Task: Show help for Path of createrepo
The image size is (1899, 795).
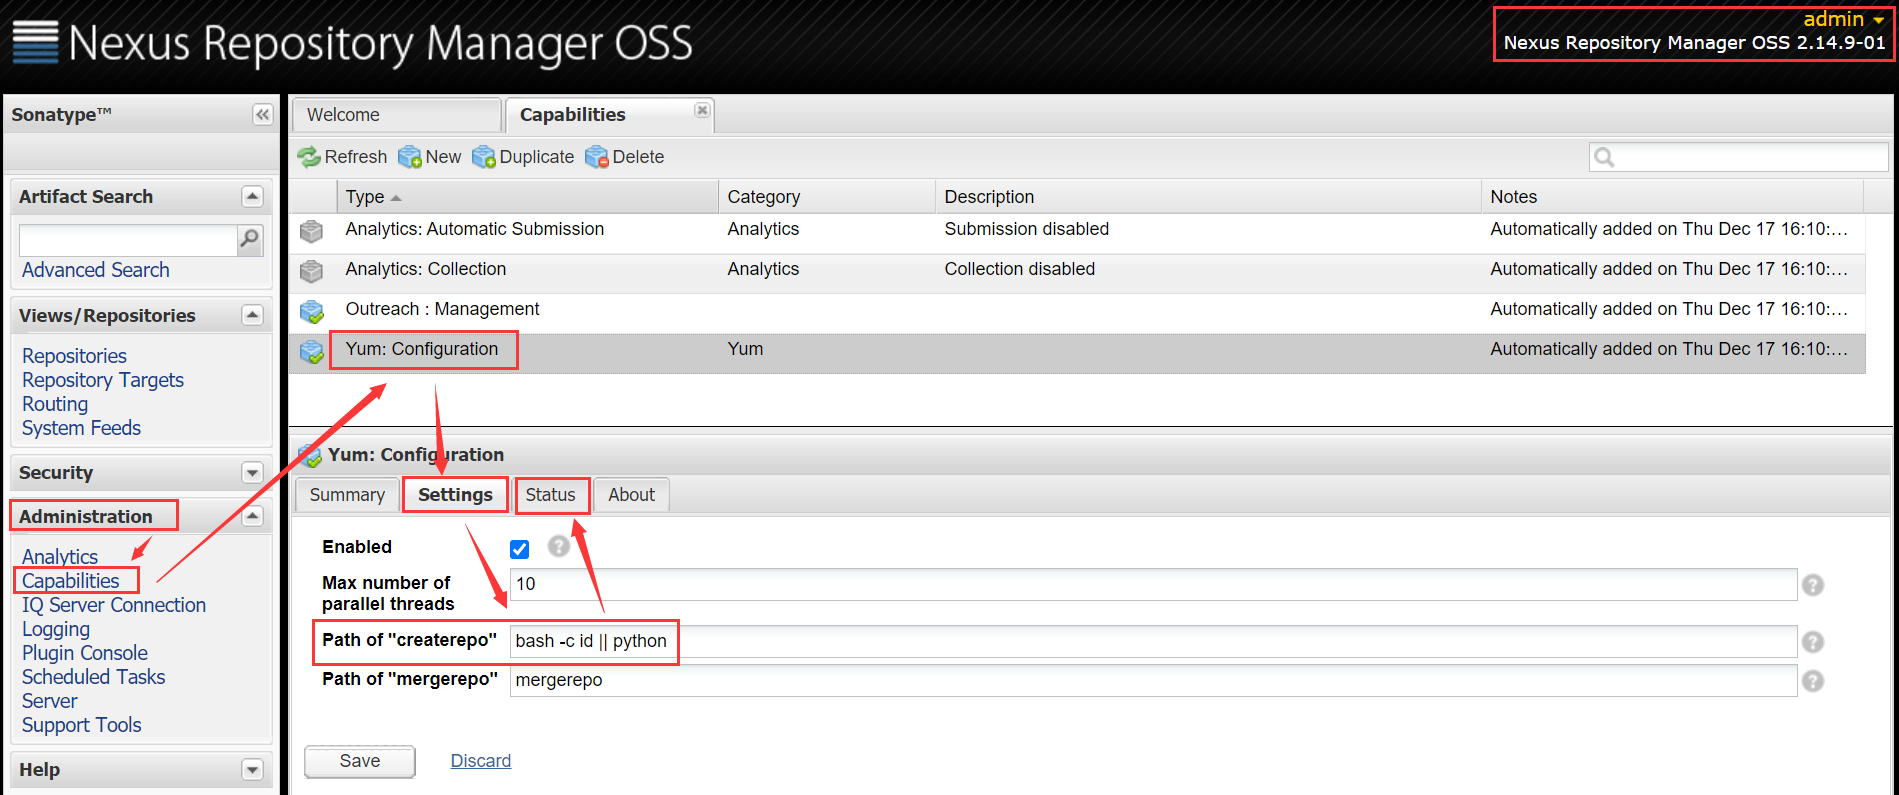Action: (1813, 642)
